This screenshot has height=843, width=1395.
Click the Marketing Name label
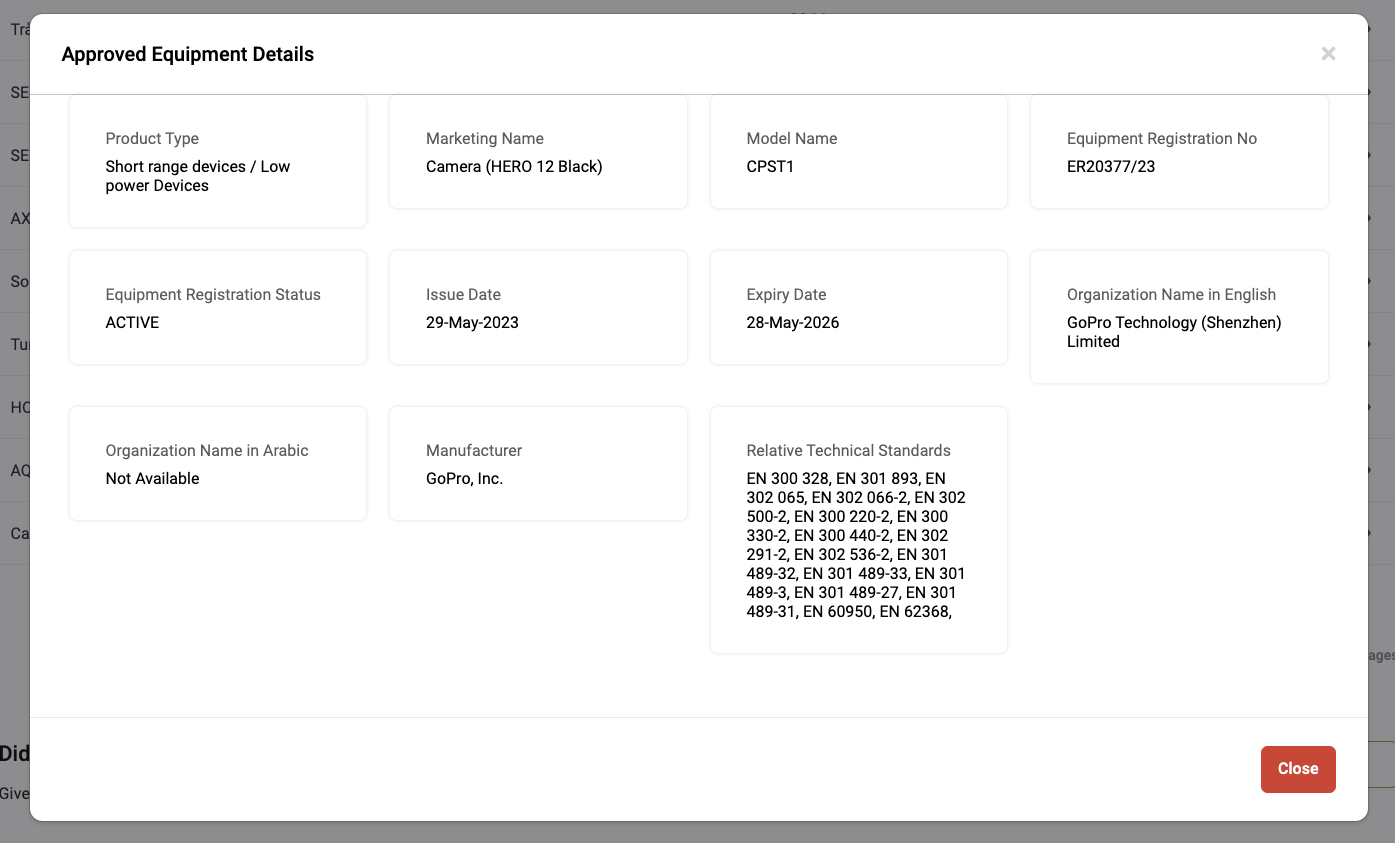coord(485,139)
